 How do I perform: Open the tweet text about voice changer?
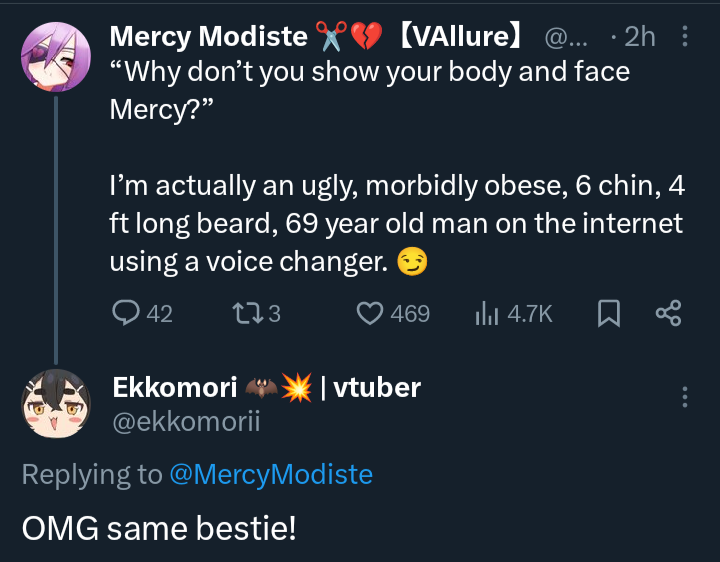(x=395, y=222)
